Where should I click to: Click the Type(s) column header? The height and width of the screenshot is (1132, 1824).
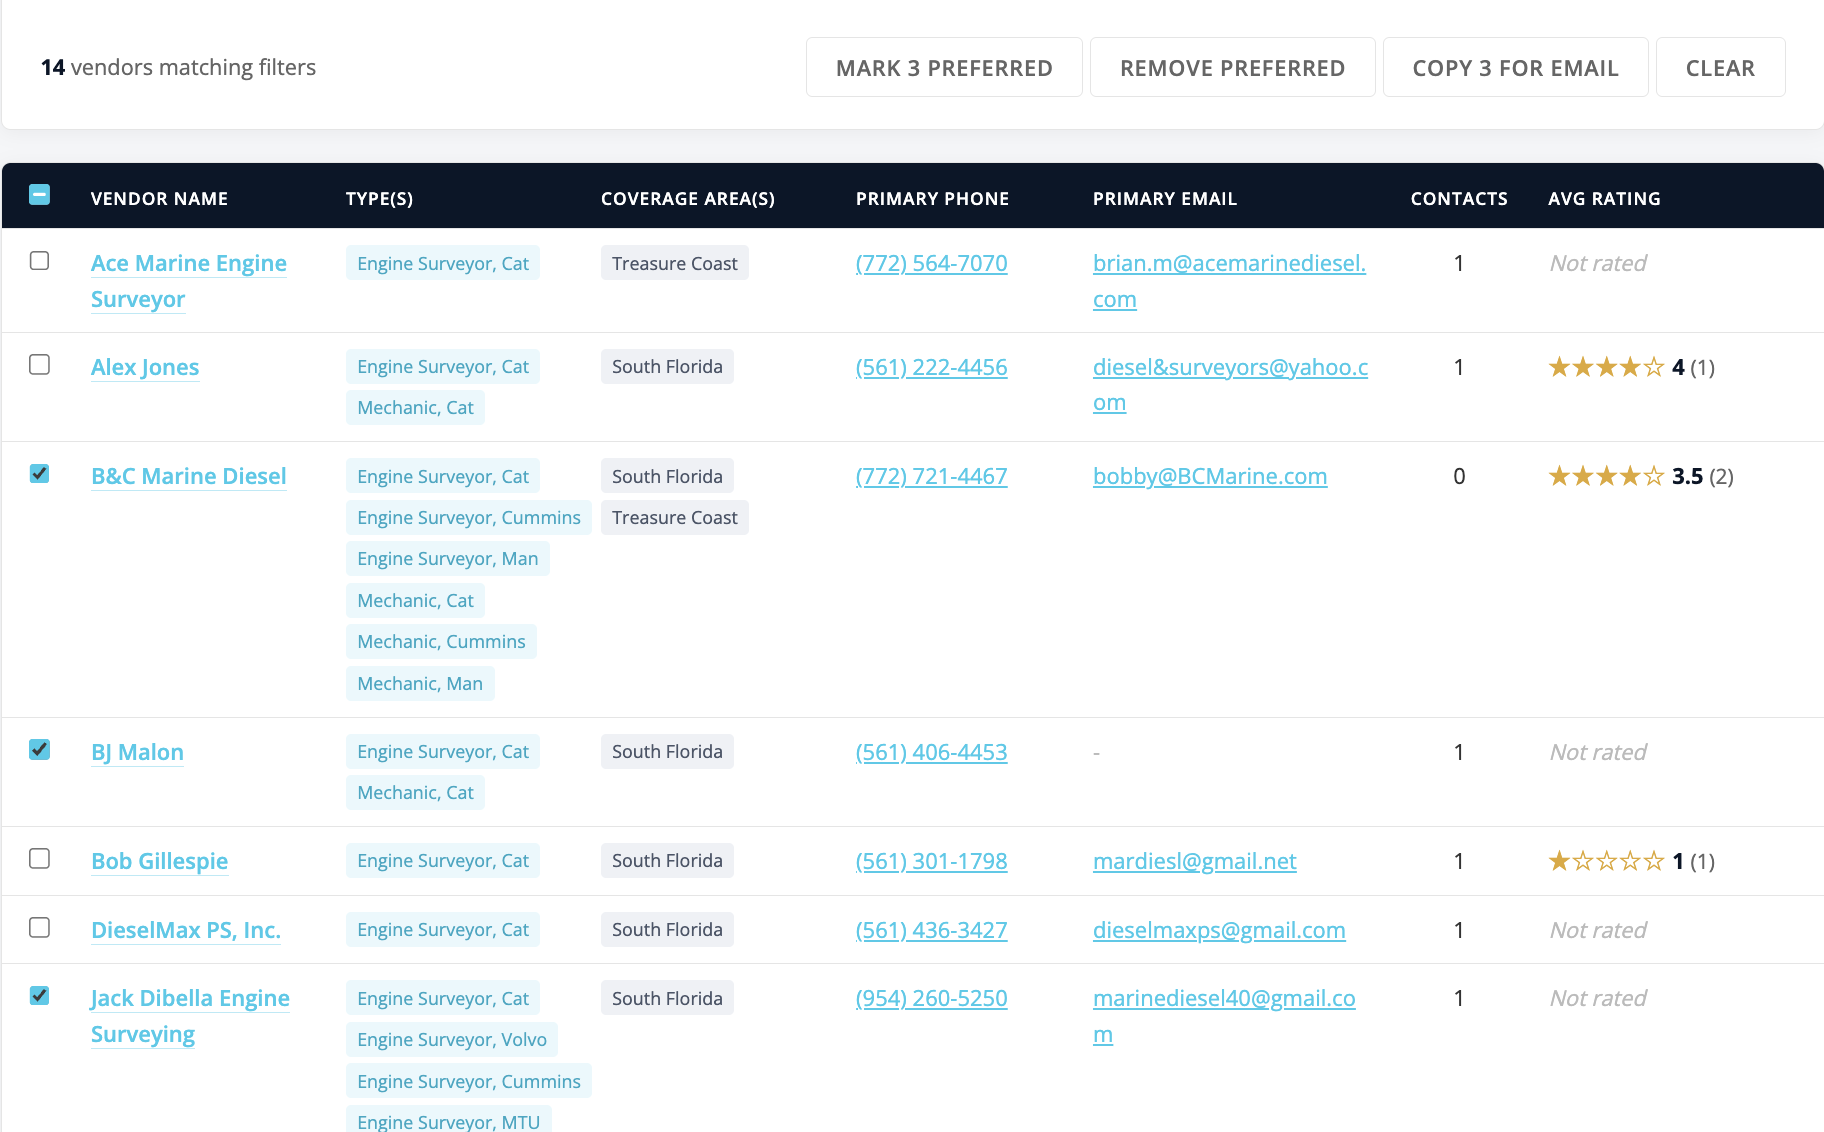(x=379, y=198)
